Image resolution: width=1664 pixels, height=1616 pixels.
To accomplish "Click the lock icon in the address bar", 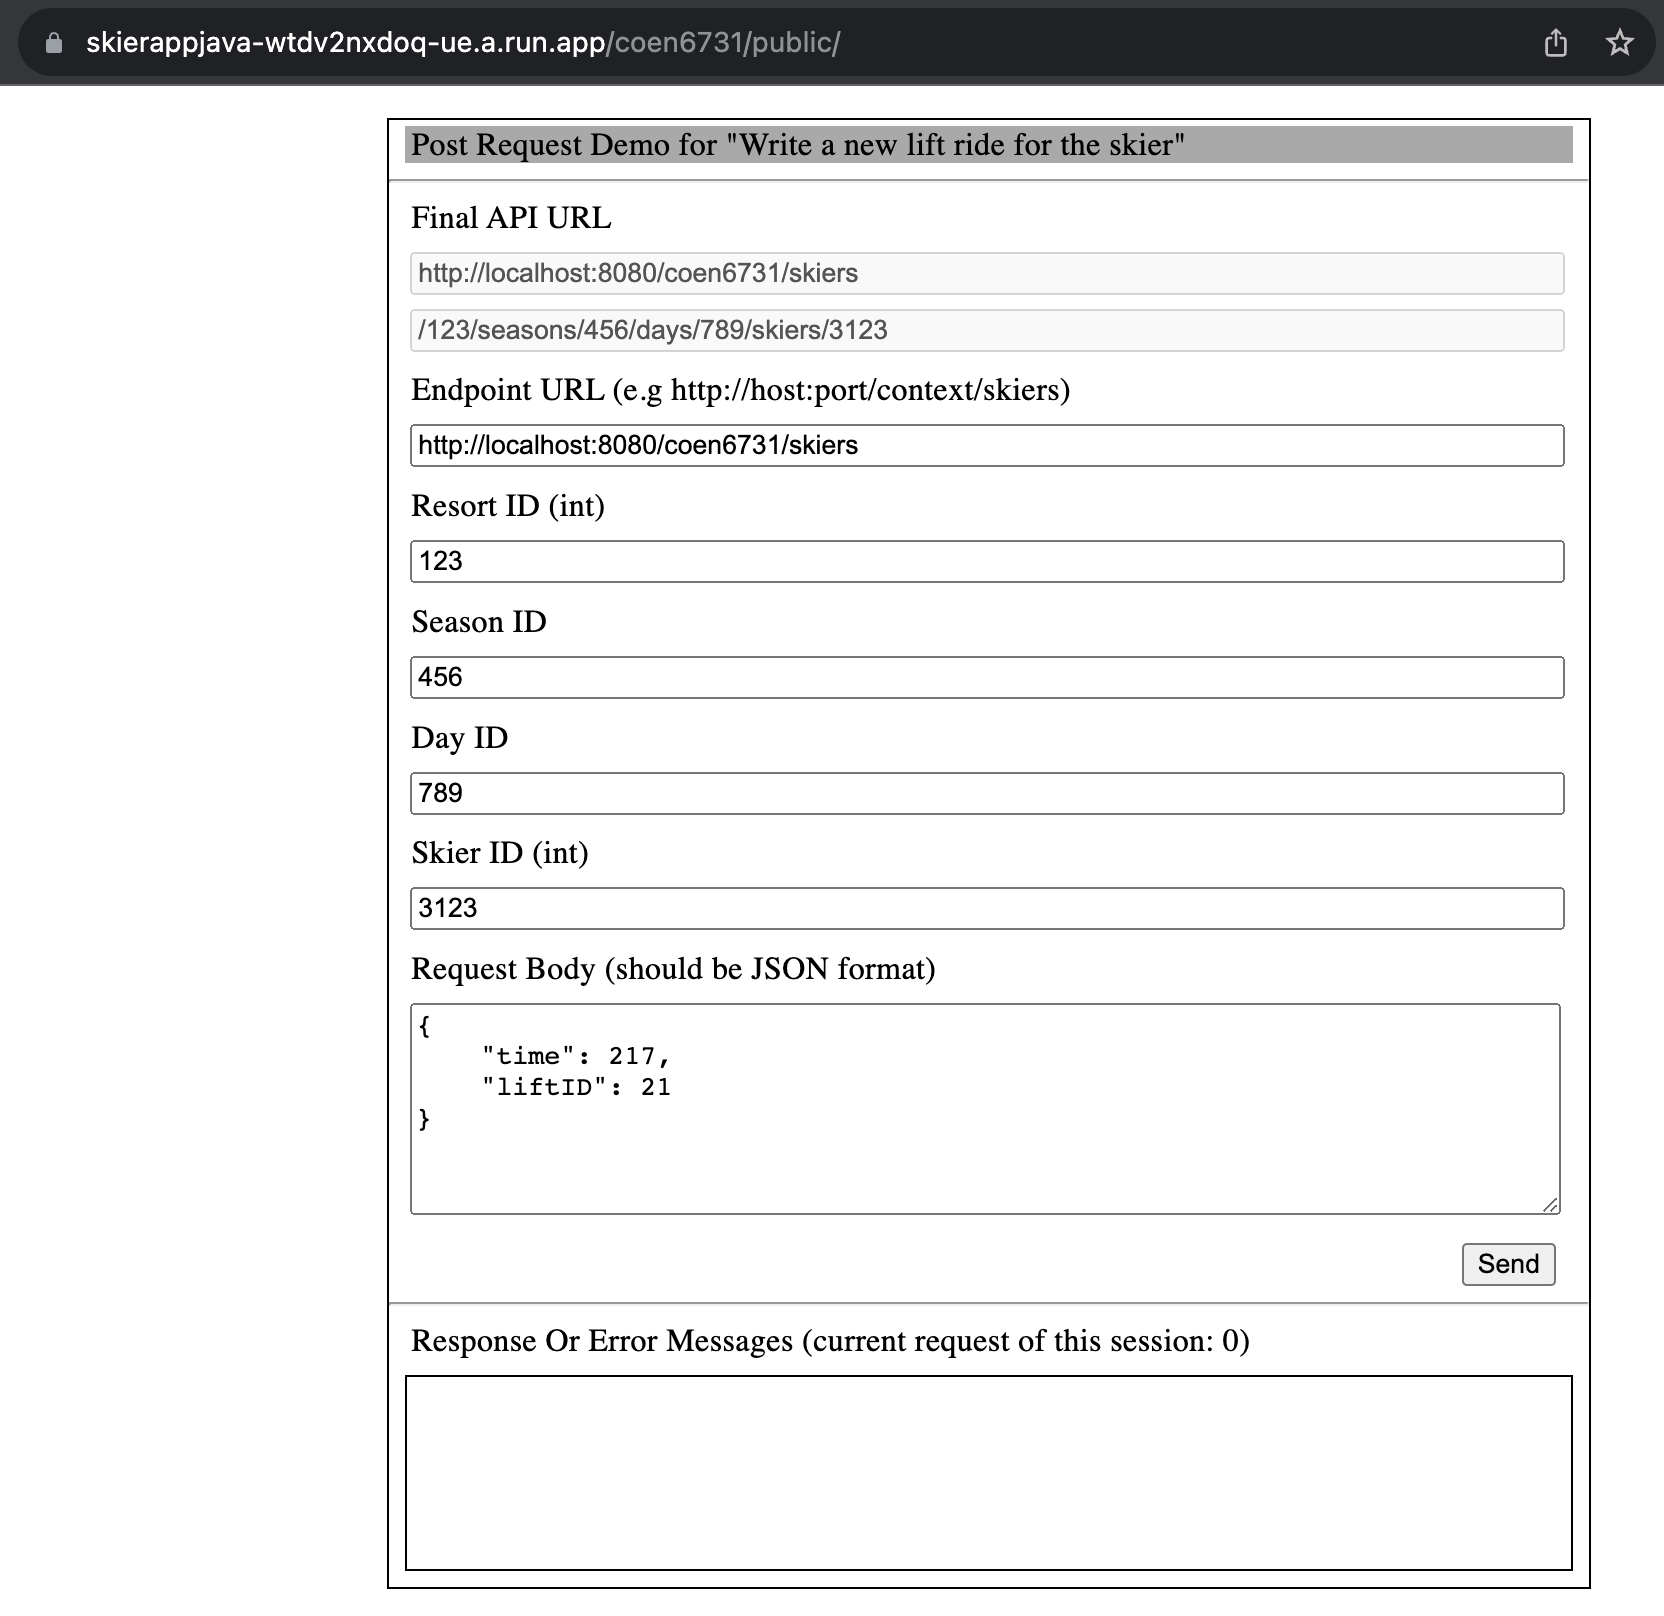I will pyautogui.click(x=54, y=43).
